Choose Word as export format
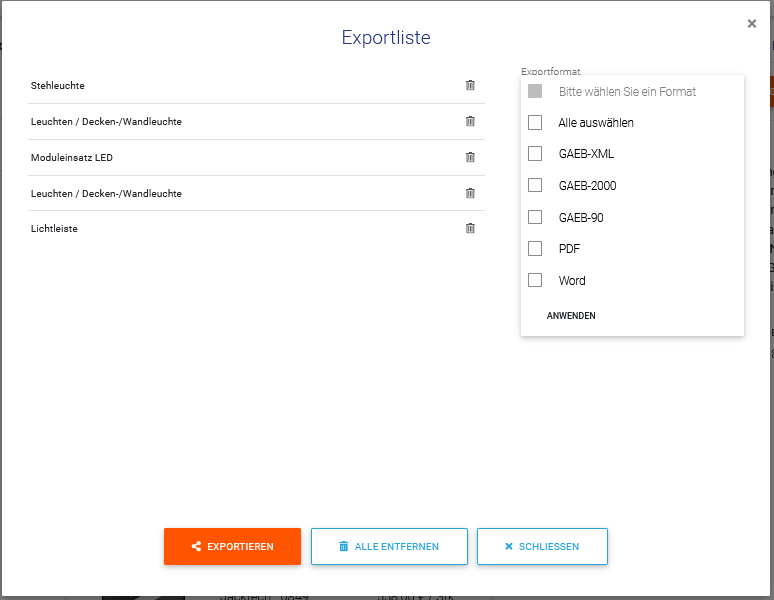This screenshot has height=600, width=774. (x=535, y=281)
